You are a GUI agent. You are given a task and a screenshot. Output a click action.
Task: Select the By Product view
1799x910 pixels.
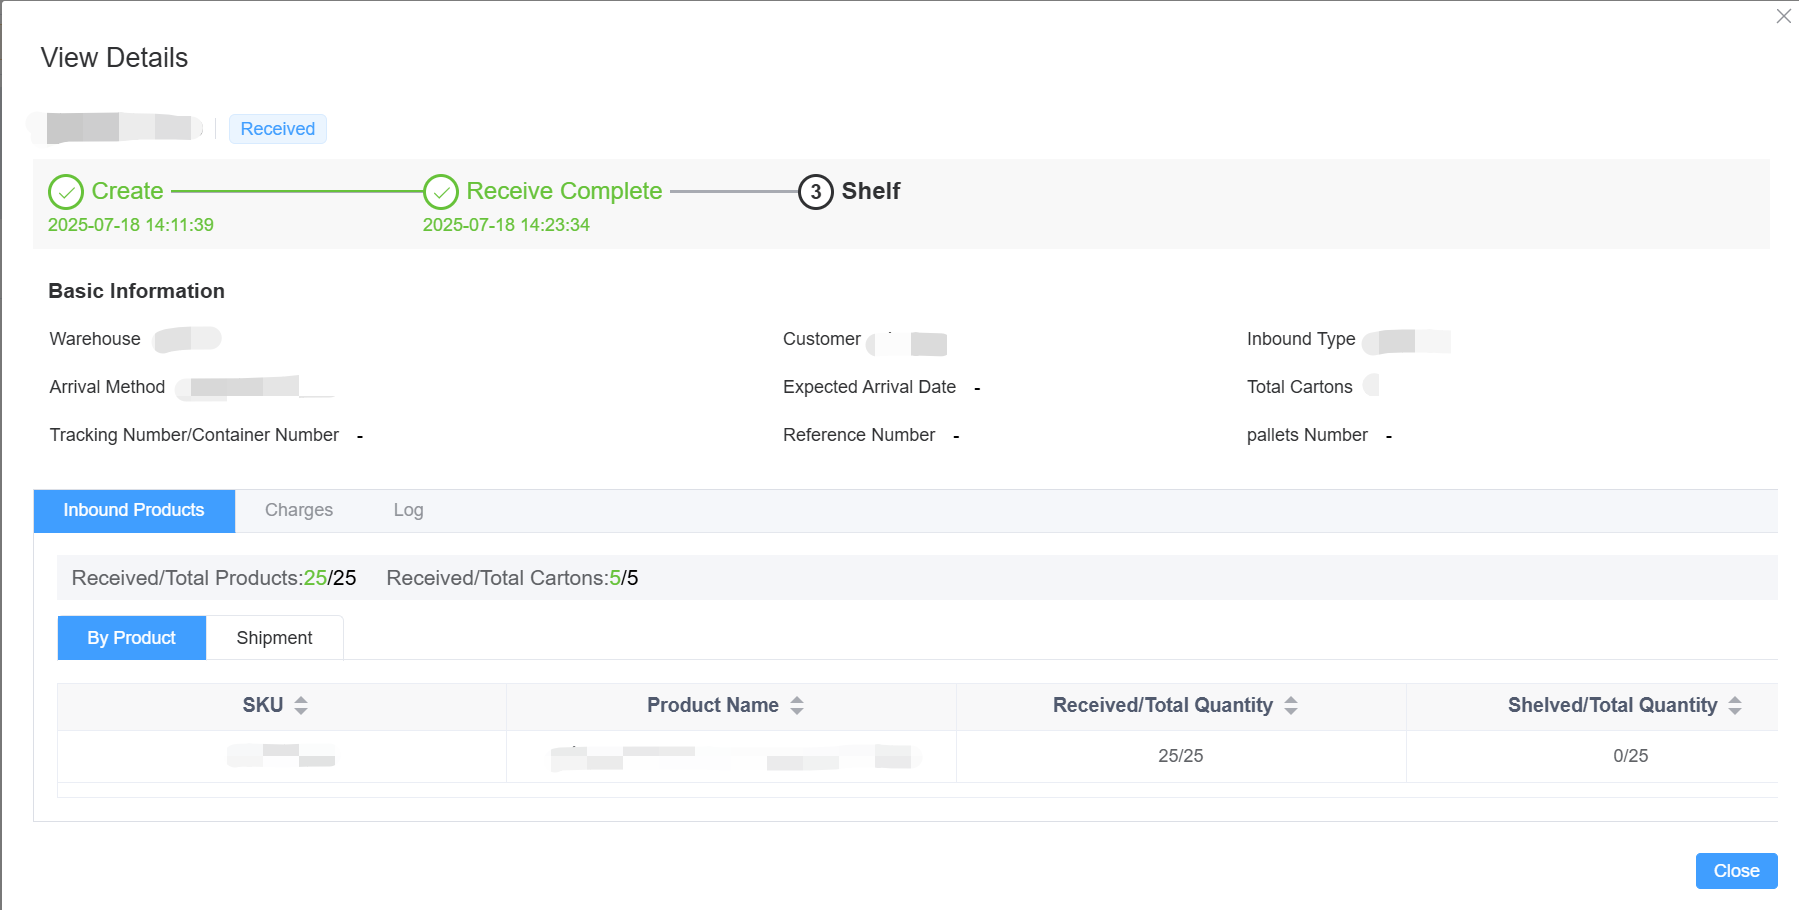131,638
